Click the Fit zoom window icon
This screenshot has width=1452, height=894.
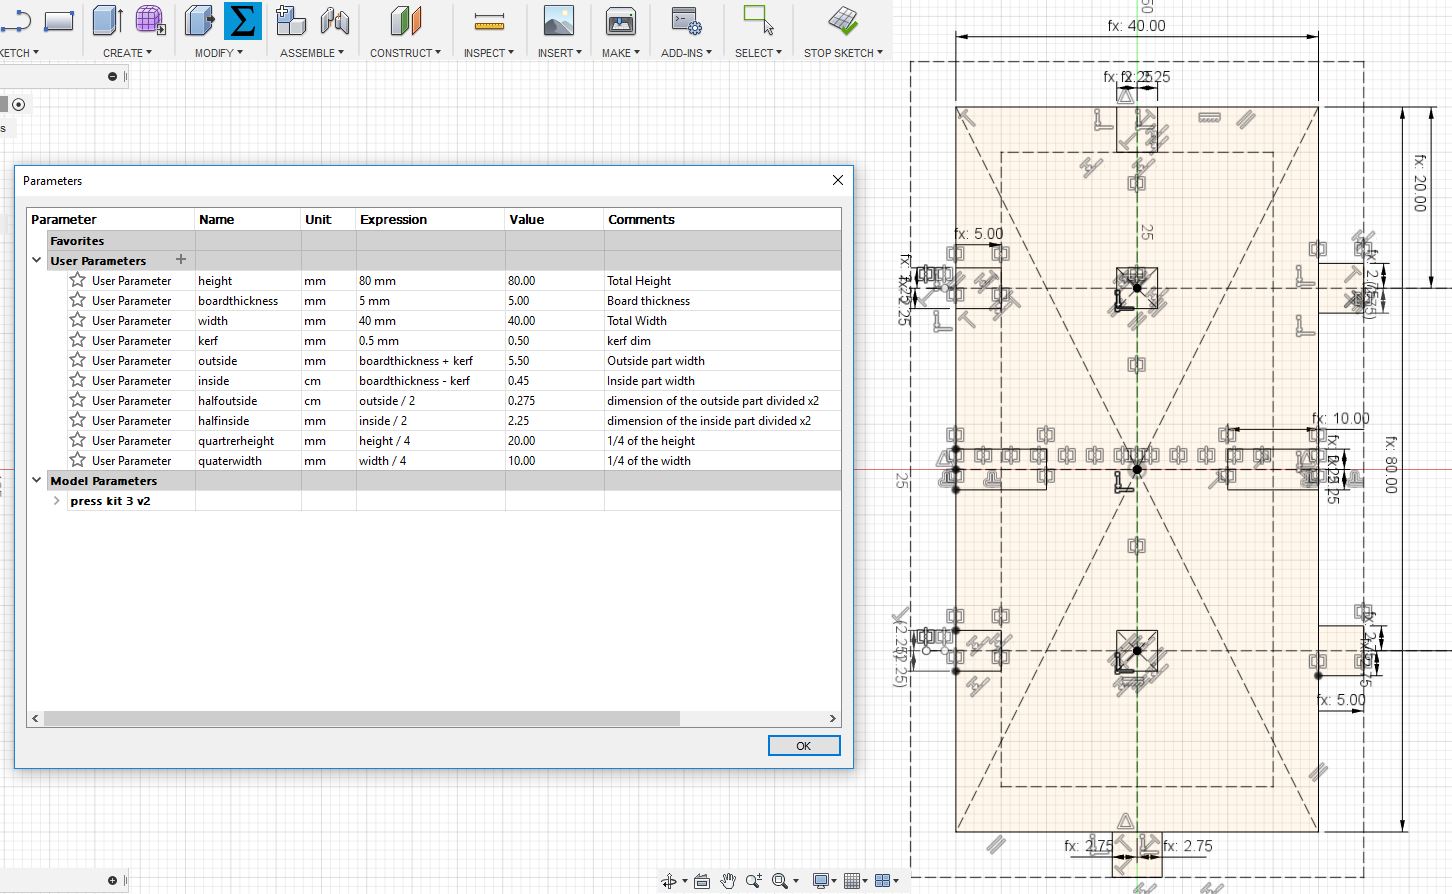pos(779,881)
